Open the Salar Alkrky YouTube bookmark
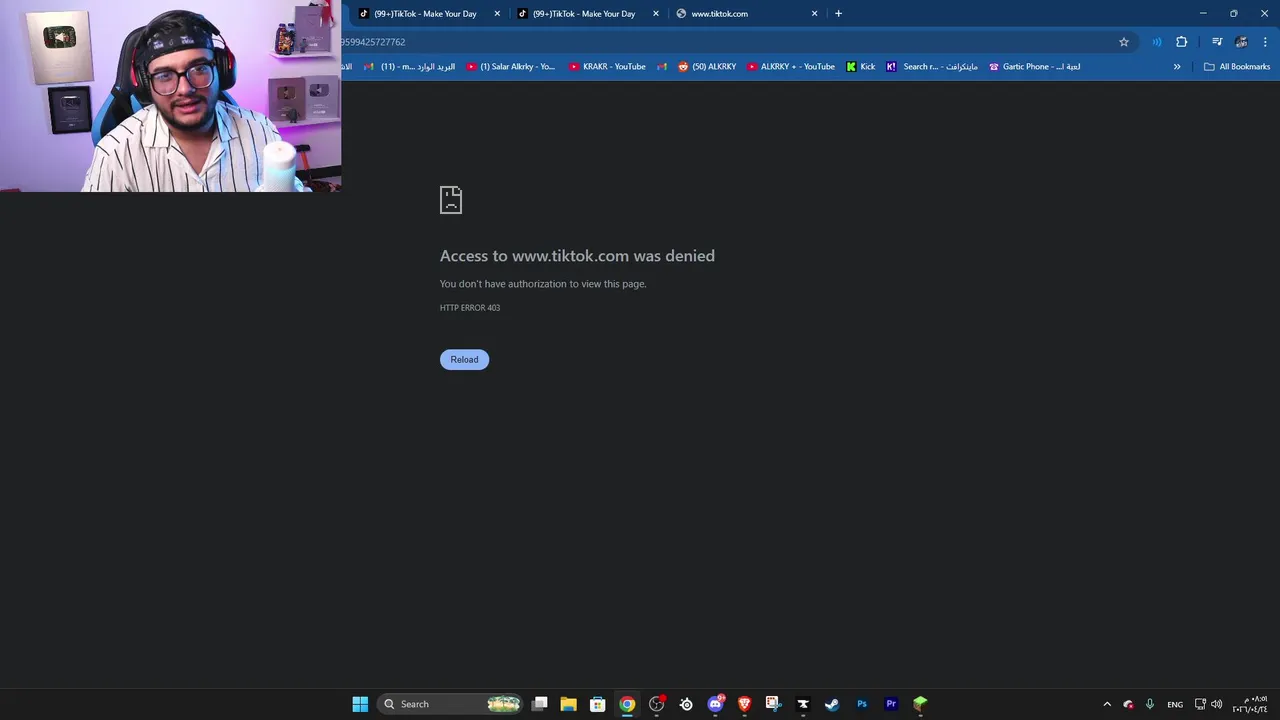This screenshot has height=720, width=1280. coord(511,67)
